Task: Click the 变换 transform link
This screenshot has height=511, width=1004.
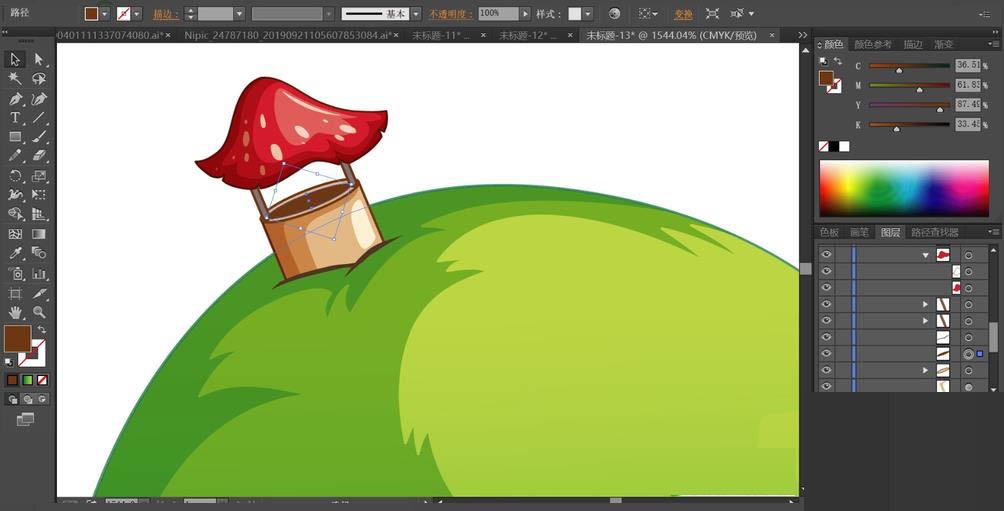Action: pos(683,15)
